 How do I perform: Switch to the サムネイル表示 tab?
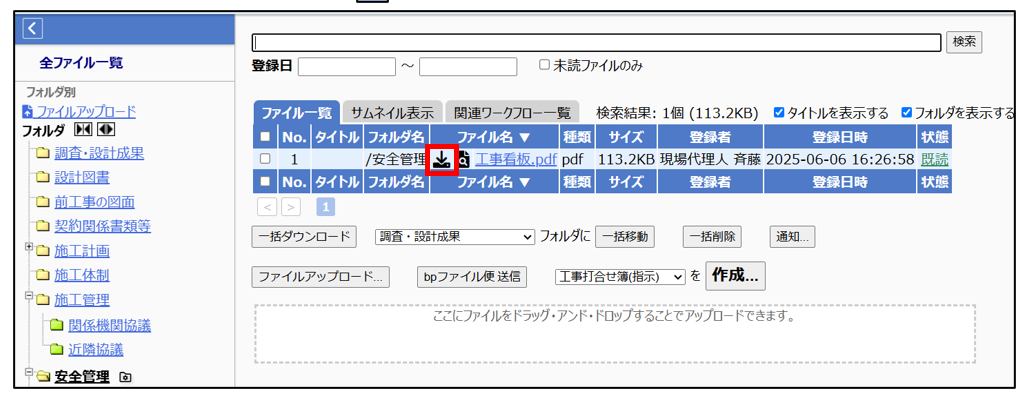[x=392, y=113]
